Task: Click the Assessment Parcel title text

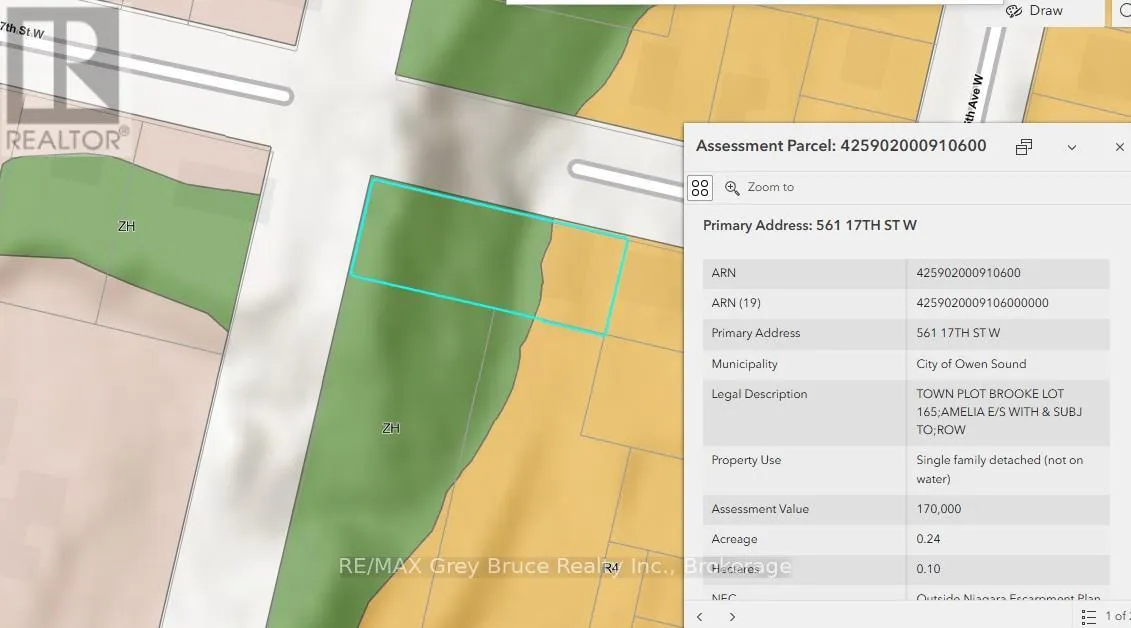Action: click(x=841, y=146)
